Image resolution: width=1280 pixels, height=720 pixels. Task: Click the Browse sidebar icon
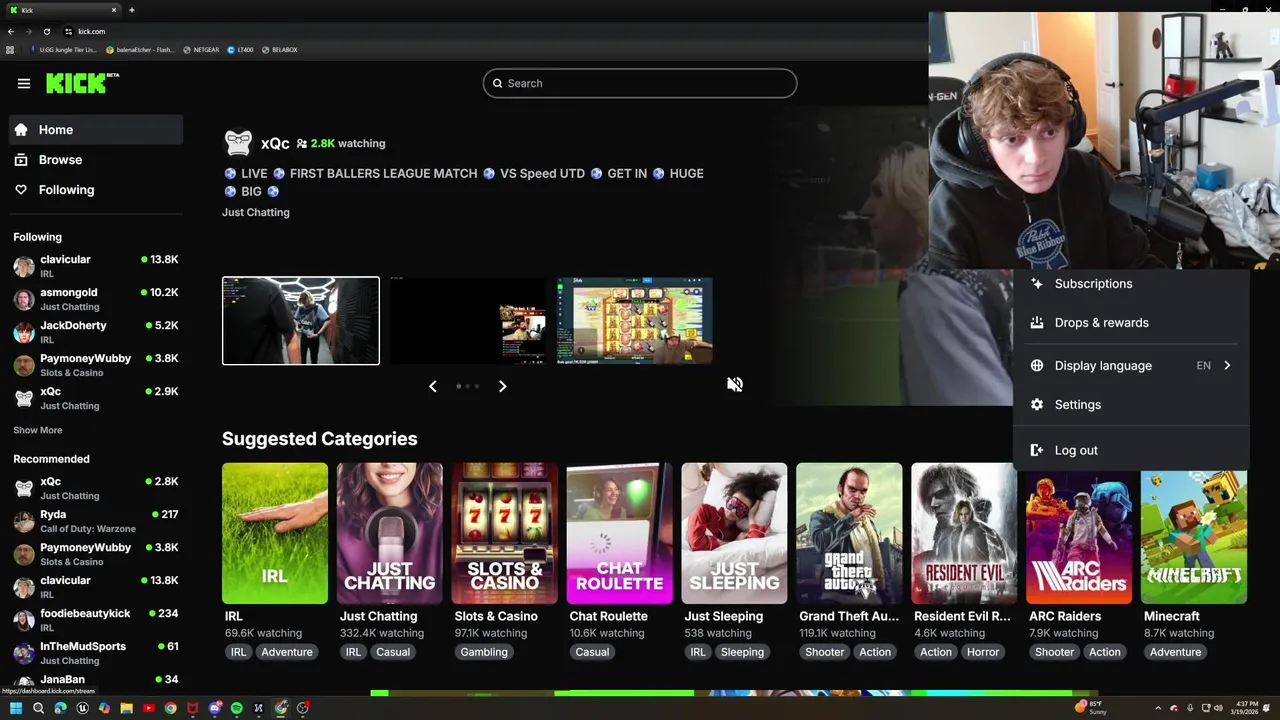click(21, 160)
